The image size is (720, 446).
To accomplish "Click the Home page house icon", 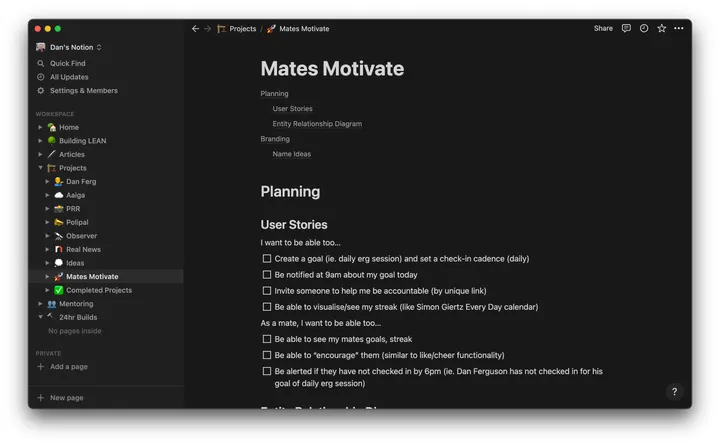I will [52, 127].
